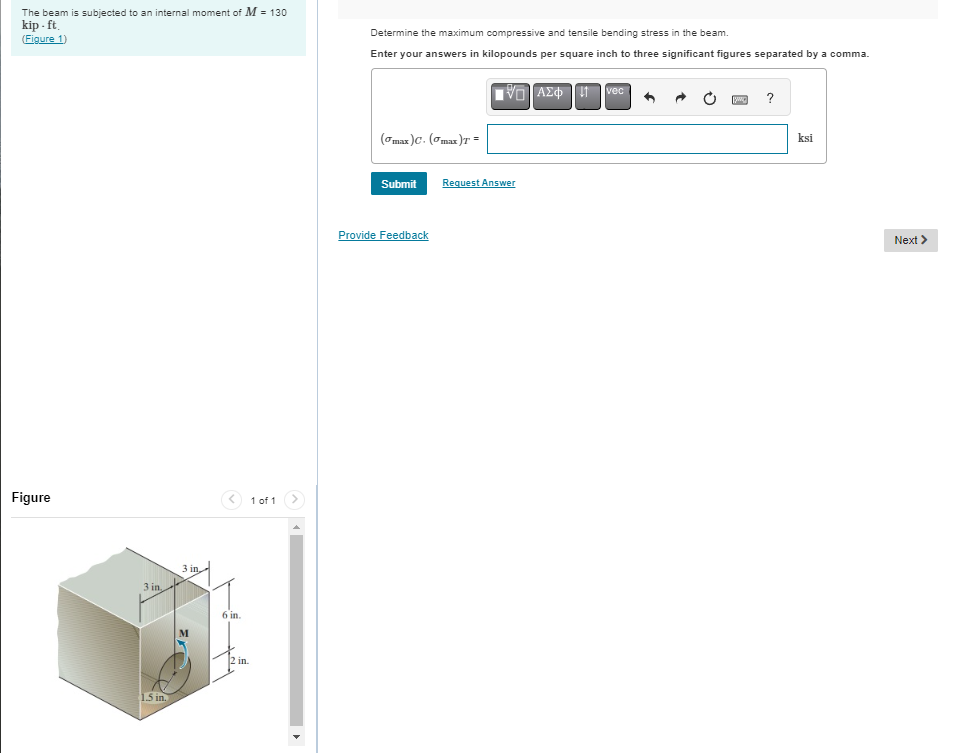Undo the last entry in answer box
This screenshot has width=955, height=753.
coord(649,98)
